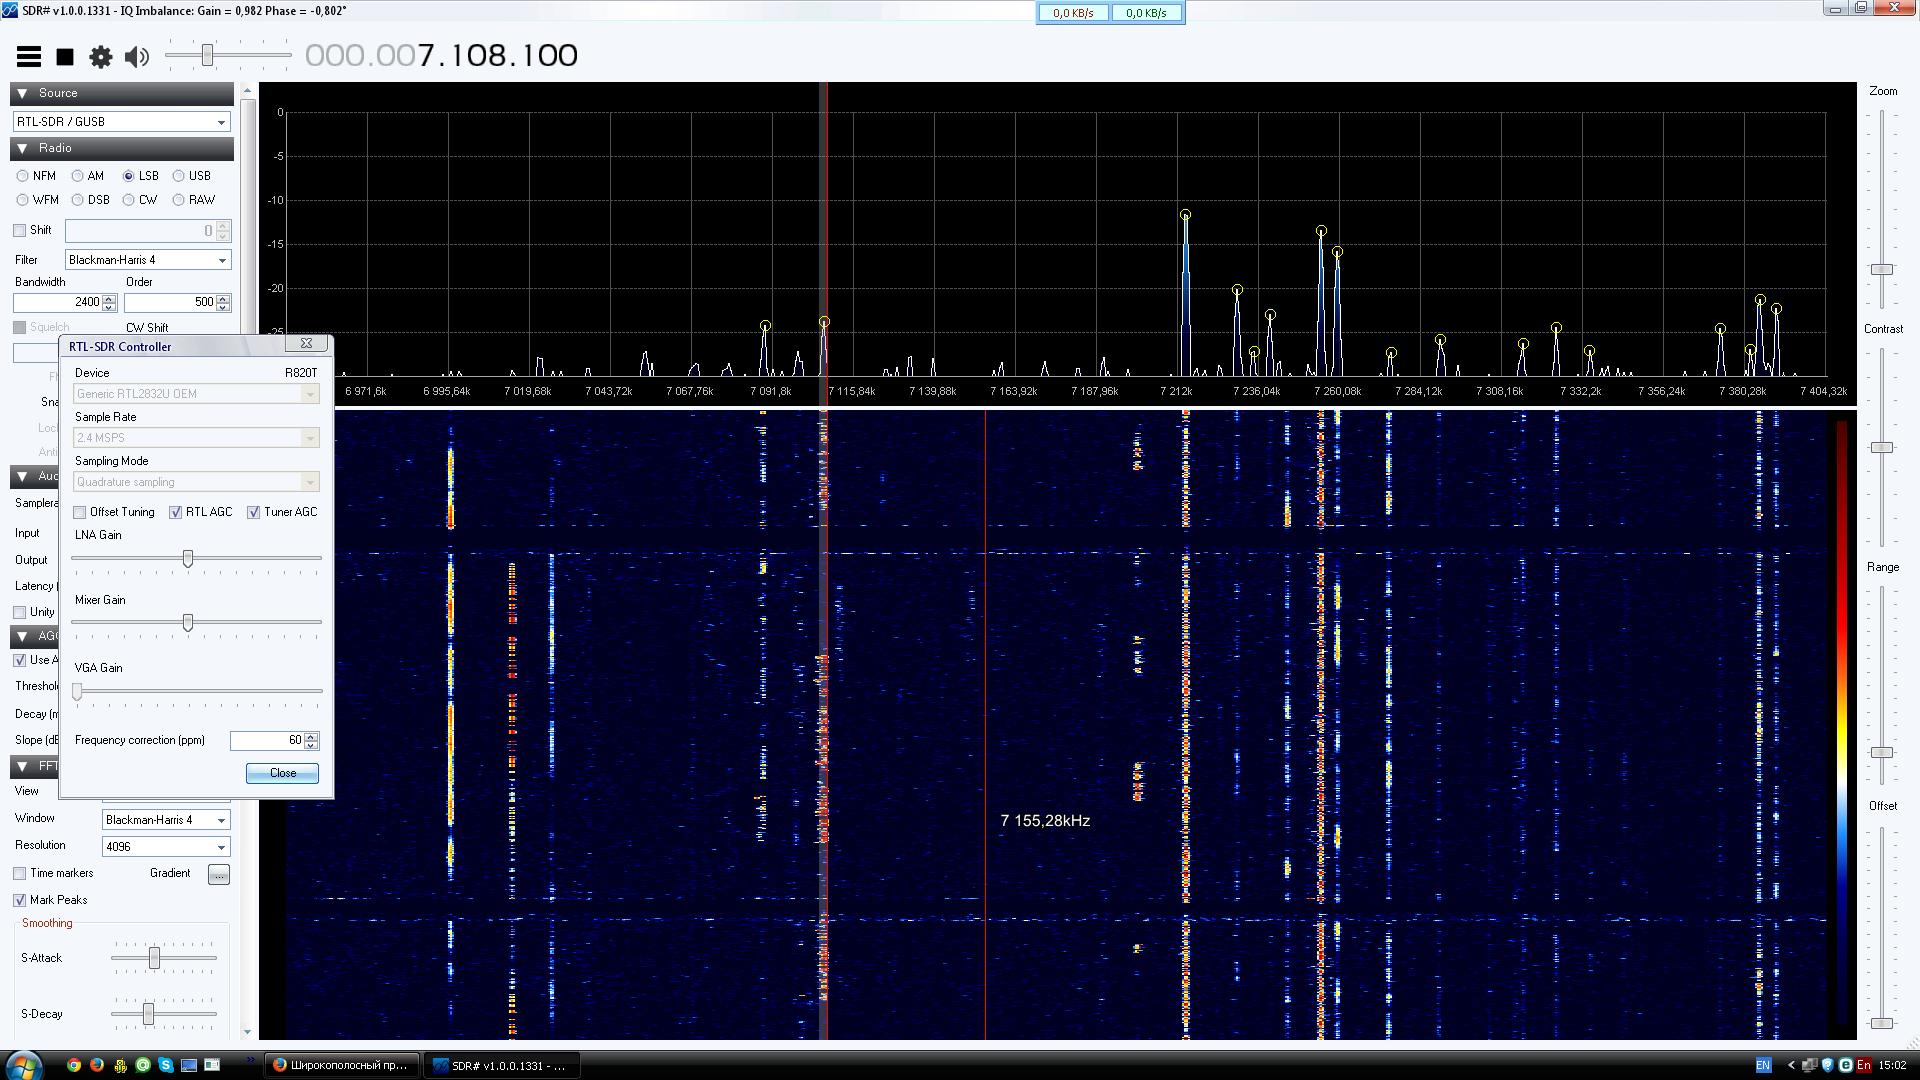Open the EN language bar indicator
This screenshot has width=1920, height=1080.
1763,1066
